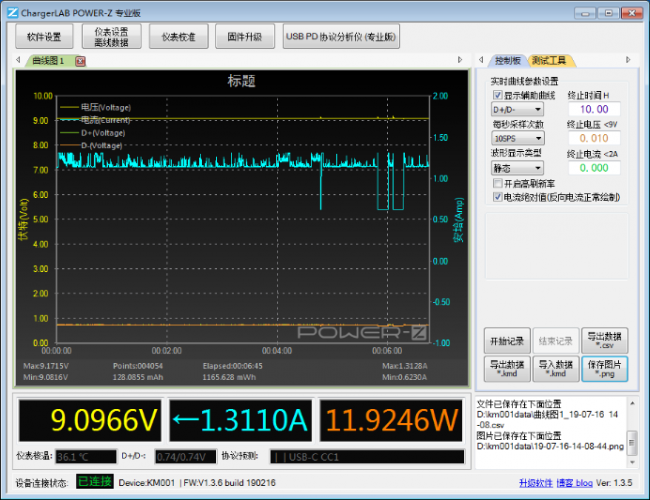Click the 11.9246W power readout
This screenshot has height=500, width=650.
click(391, 420)
